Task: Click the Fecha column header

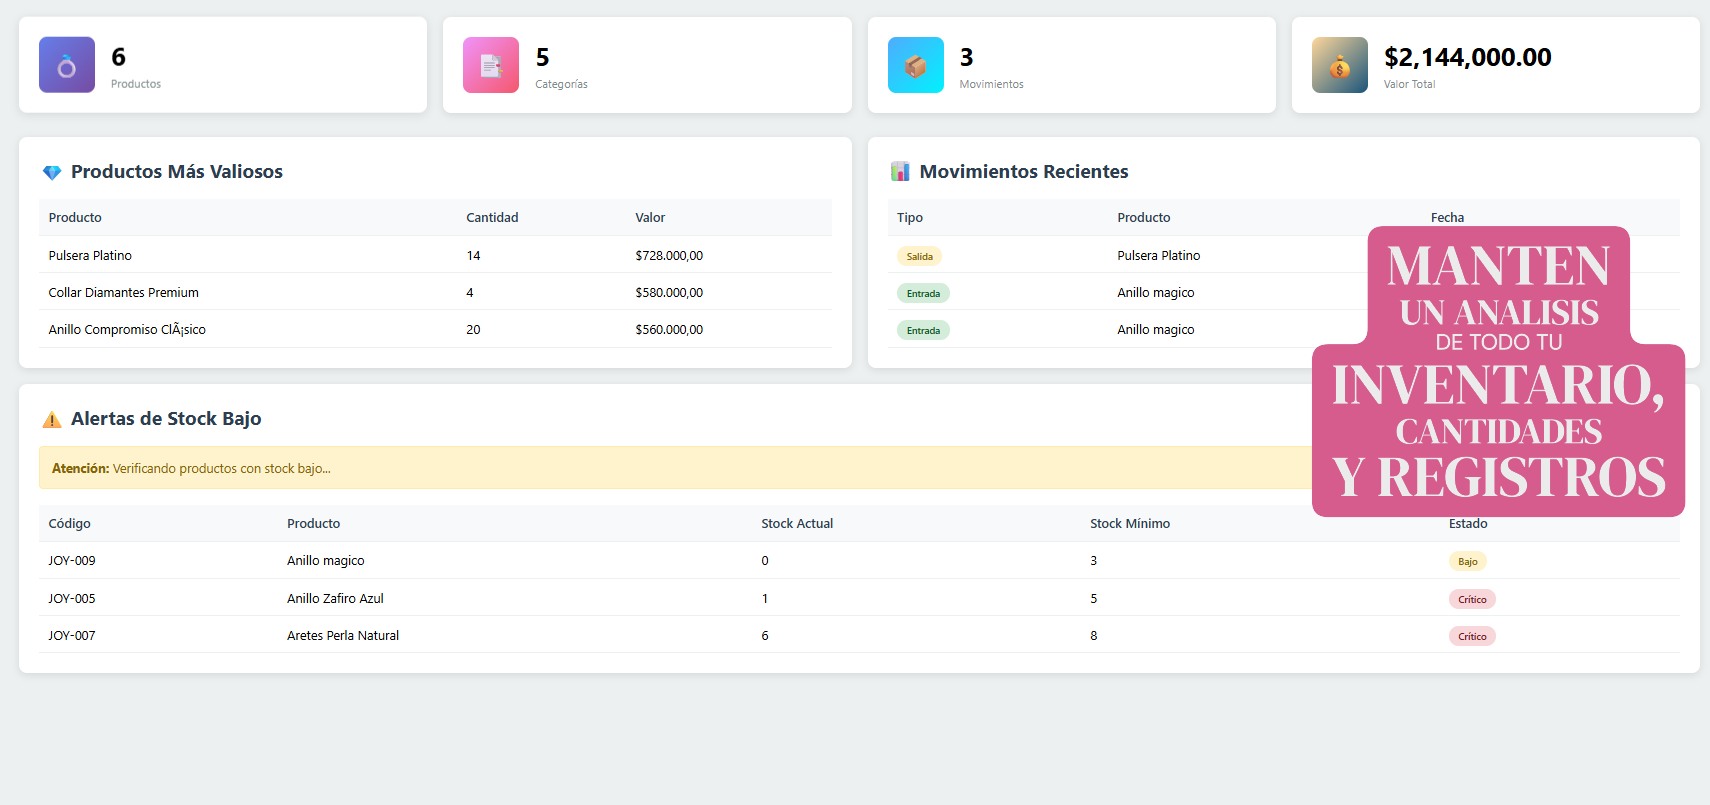Action: click(x=1447, y=218)
